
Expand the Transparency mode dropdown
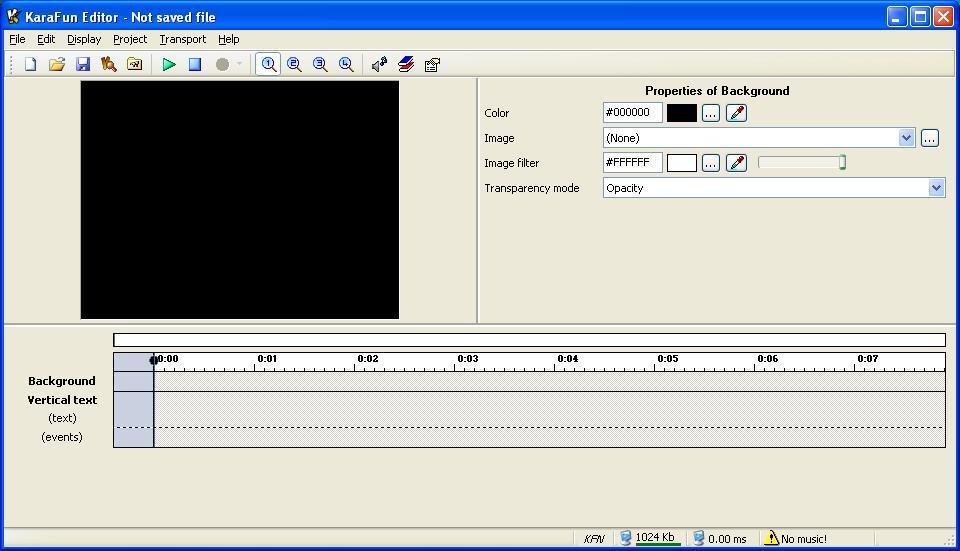(x=936, y=188)
